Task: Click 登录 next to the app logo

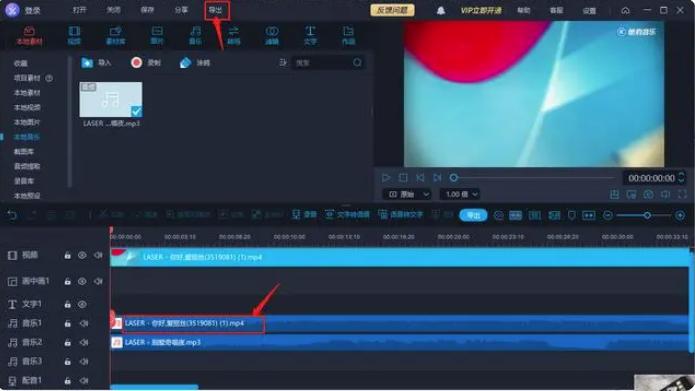Action: [32, 10]
